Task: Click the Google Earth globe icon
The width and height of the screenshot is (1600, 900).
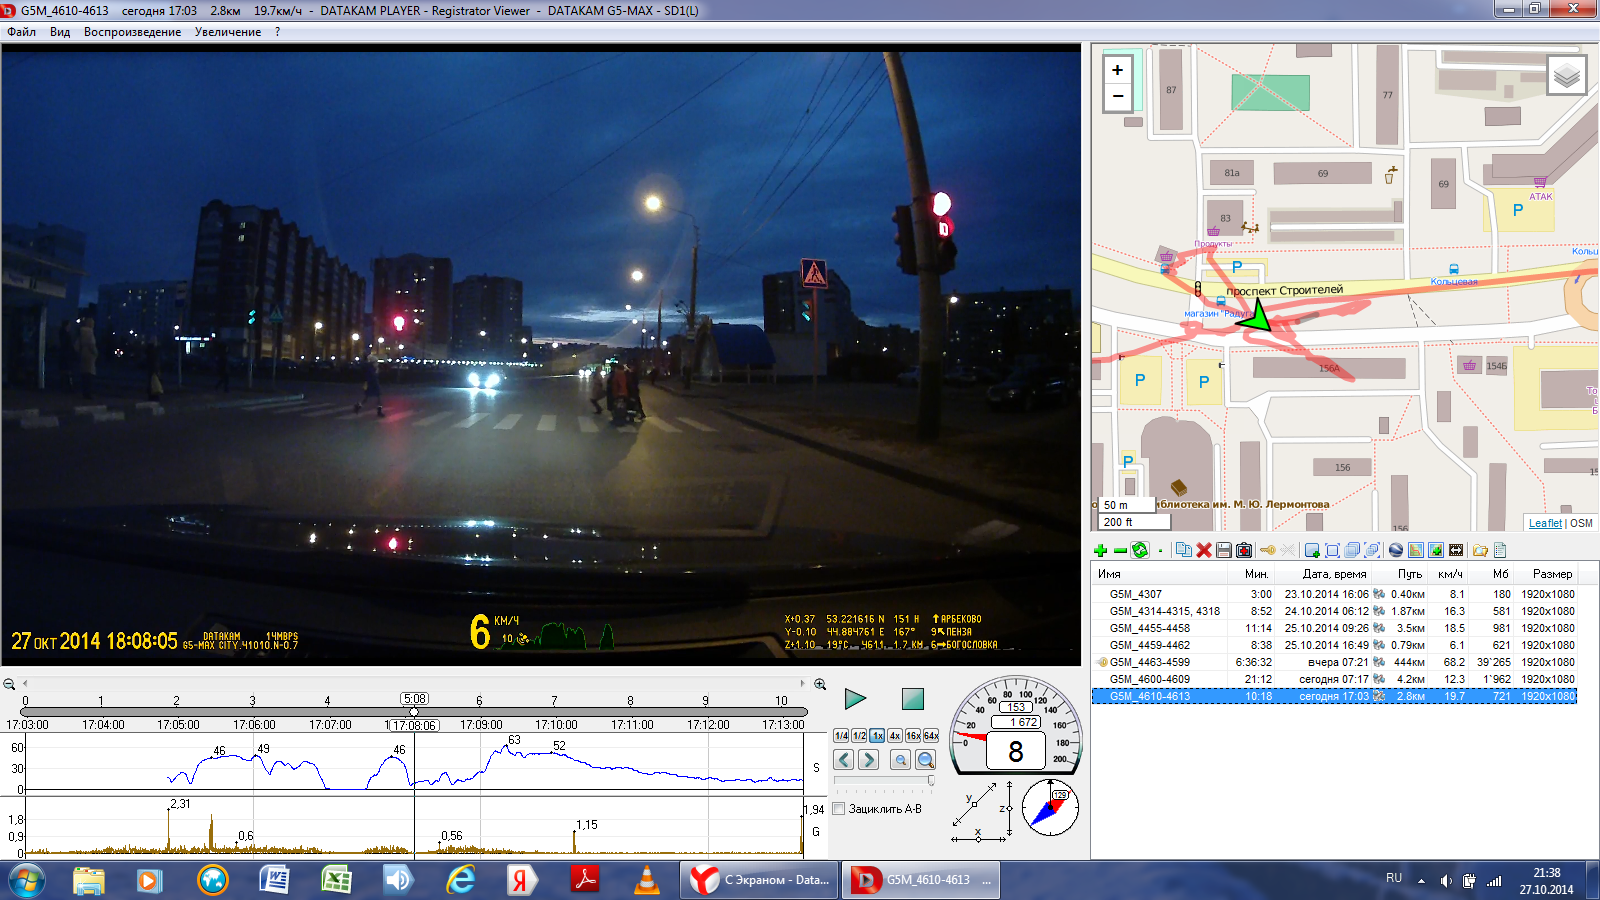Action: [x=1396, y=550]
